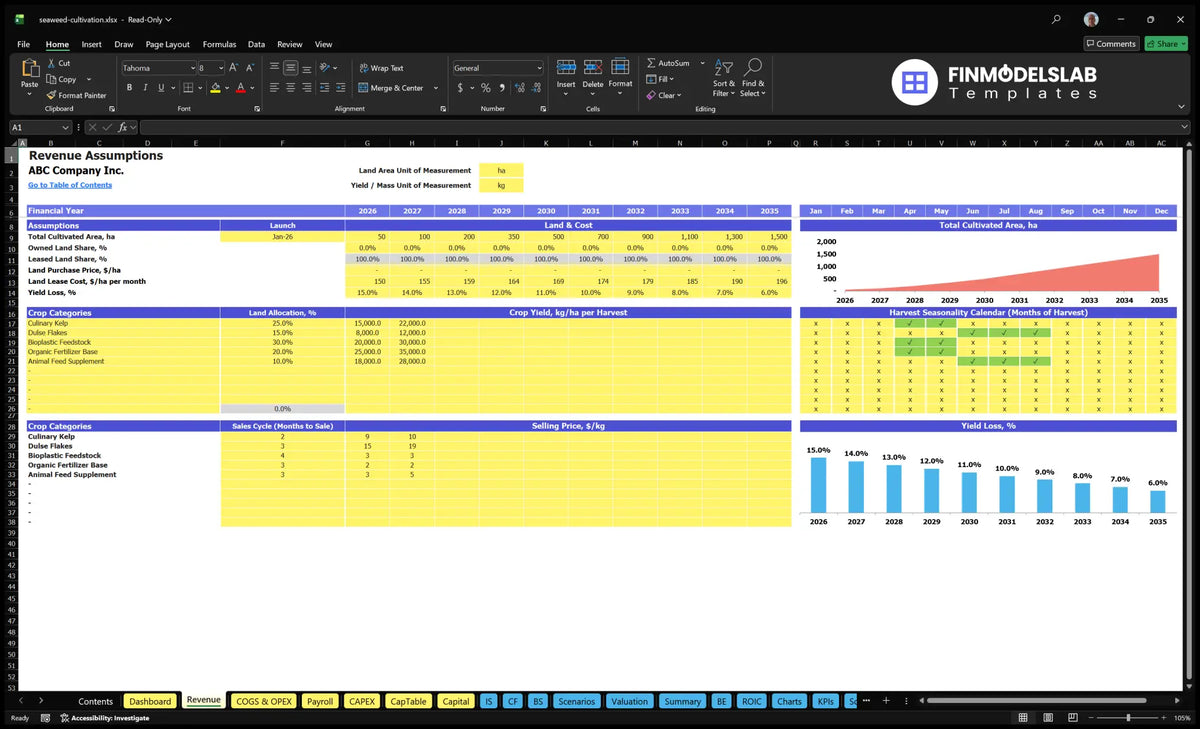Follow the Go to Table of Contents link
Image resolution: width=1200 pixels, height=729 pixels.
(x=70, y=185)
